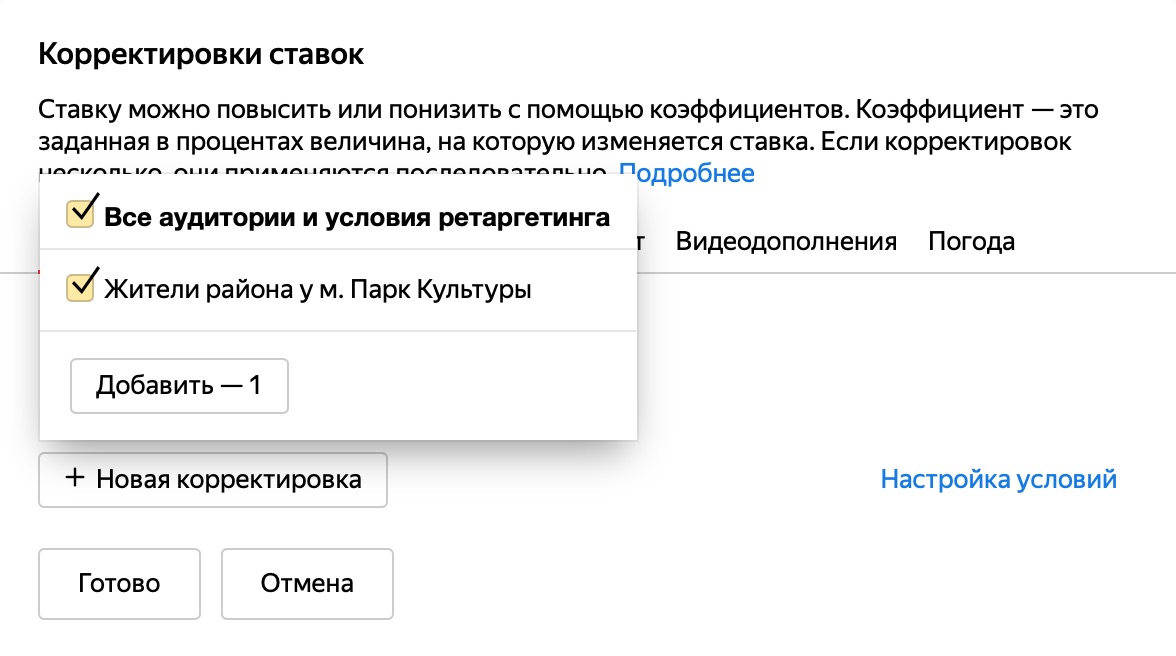Click the "Добавить — 1" button
The image size is (1176, 656).
tap(179, 385)
